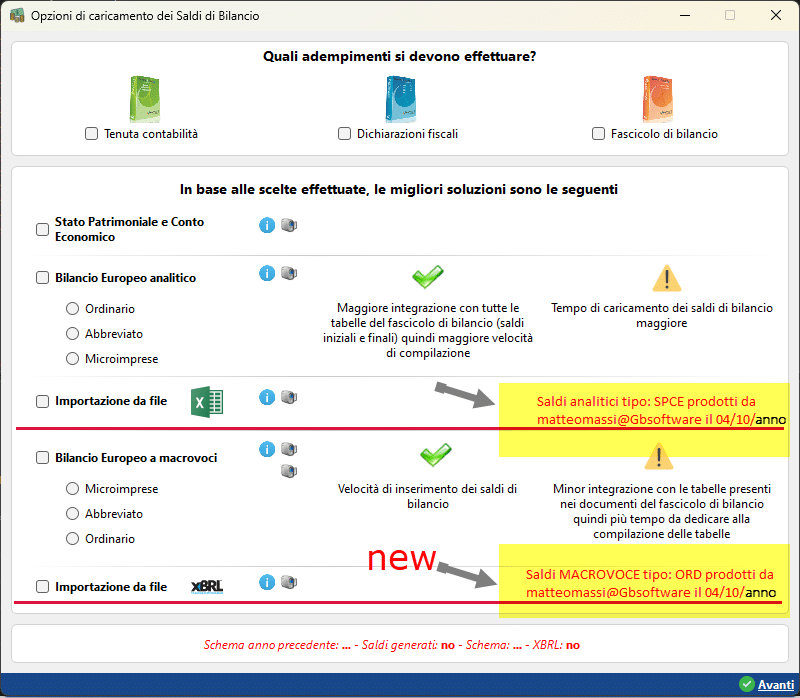Select Ordinario under Bilancio Europeo a macrovoci
The height and width of the screenshot is (698, 800).
coord(72,539)
